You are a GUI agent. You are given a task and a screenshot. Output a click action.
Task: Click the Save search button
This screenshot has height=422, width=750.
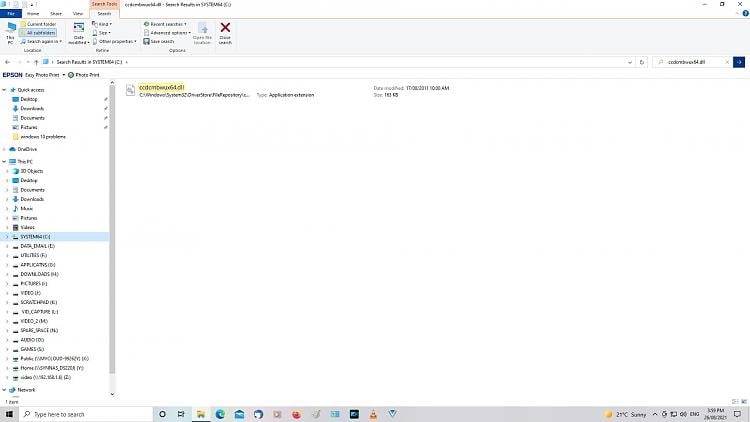tap(160, 41)
